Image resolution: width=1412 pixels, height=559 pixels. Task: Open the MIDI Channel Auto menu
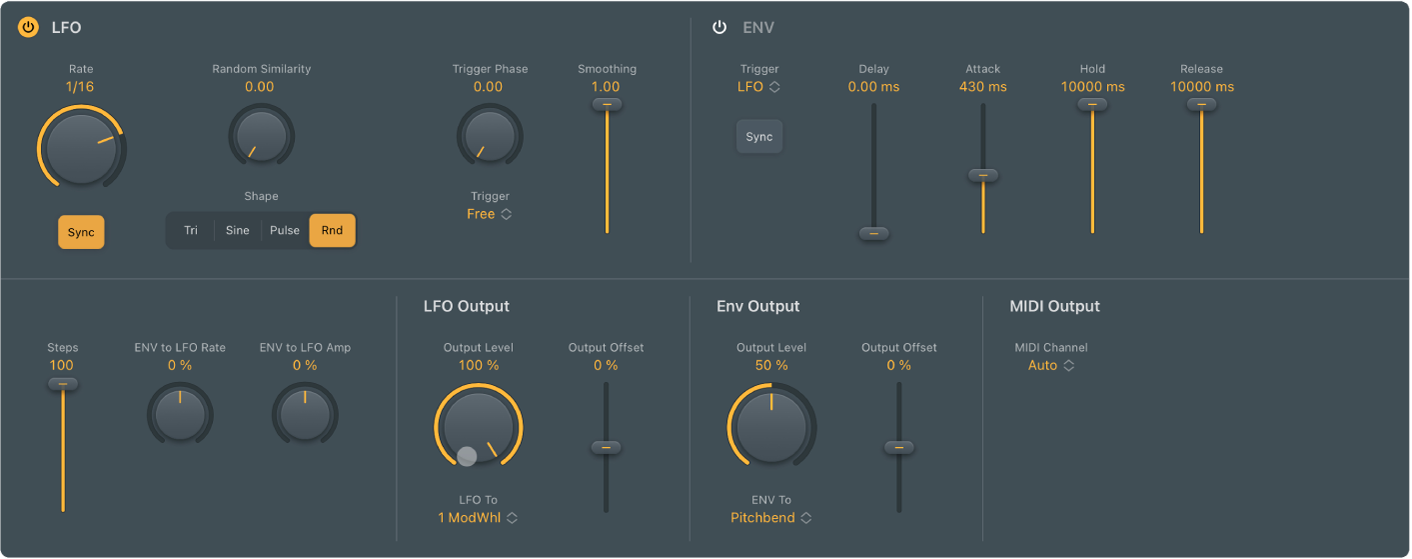pyautogui.click(x=1051, y=366)
